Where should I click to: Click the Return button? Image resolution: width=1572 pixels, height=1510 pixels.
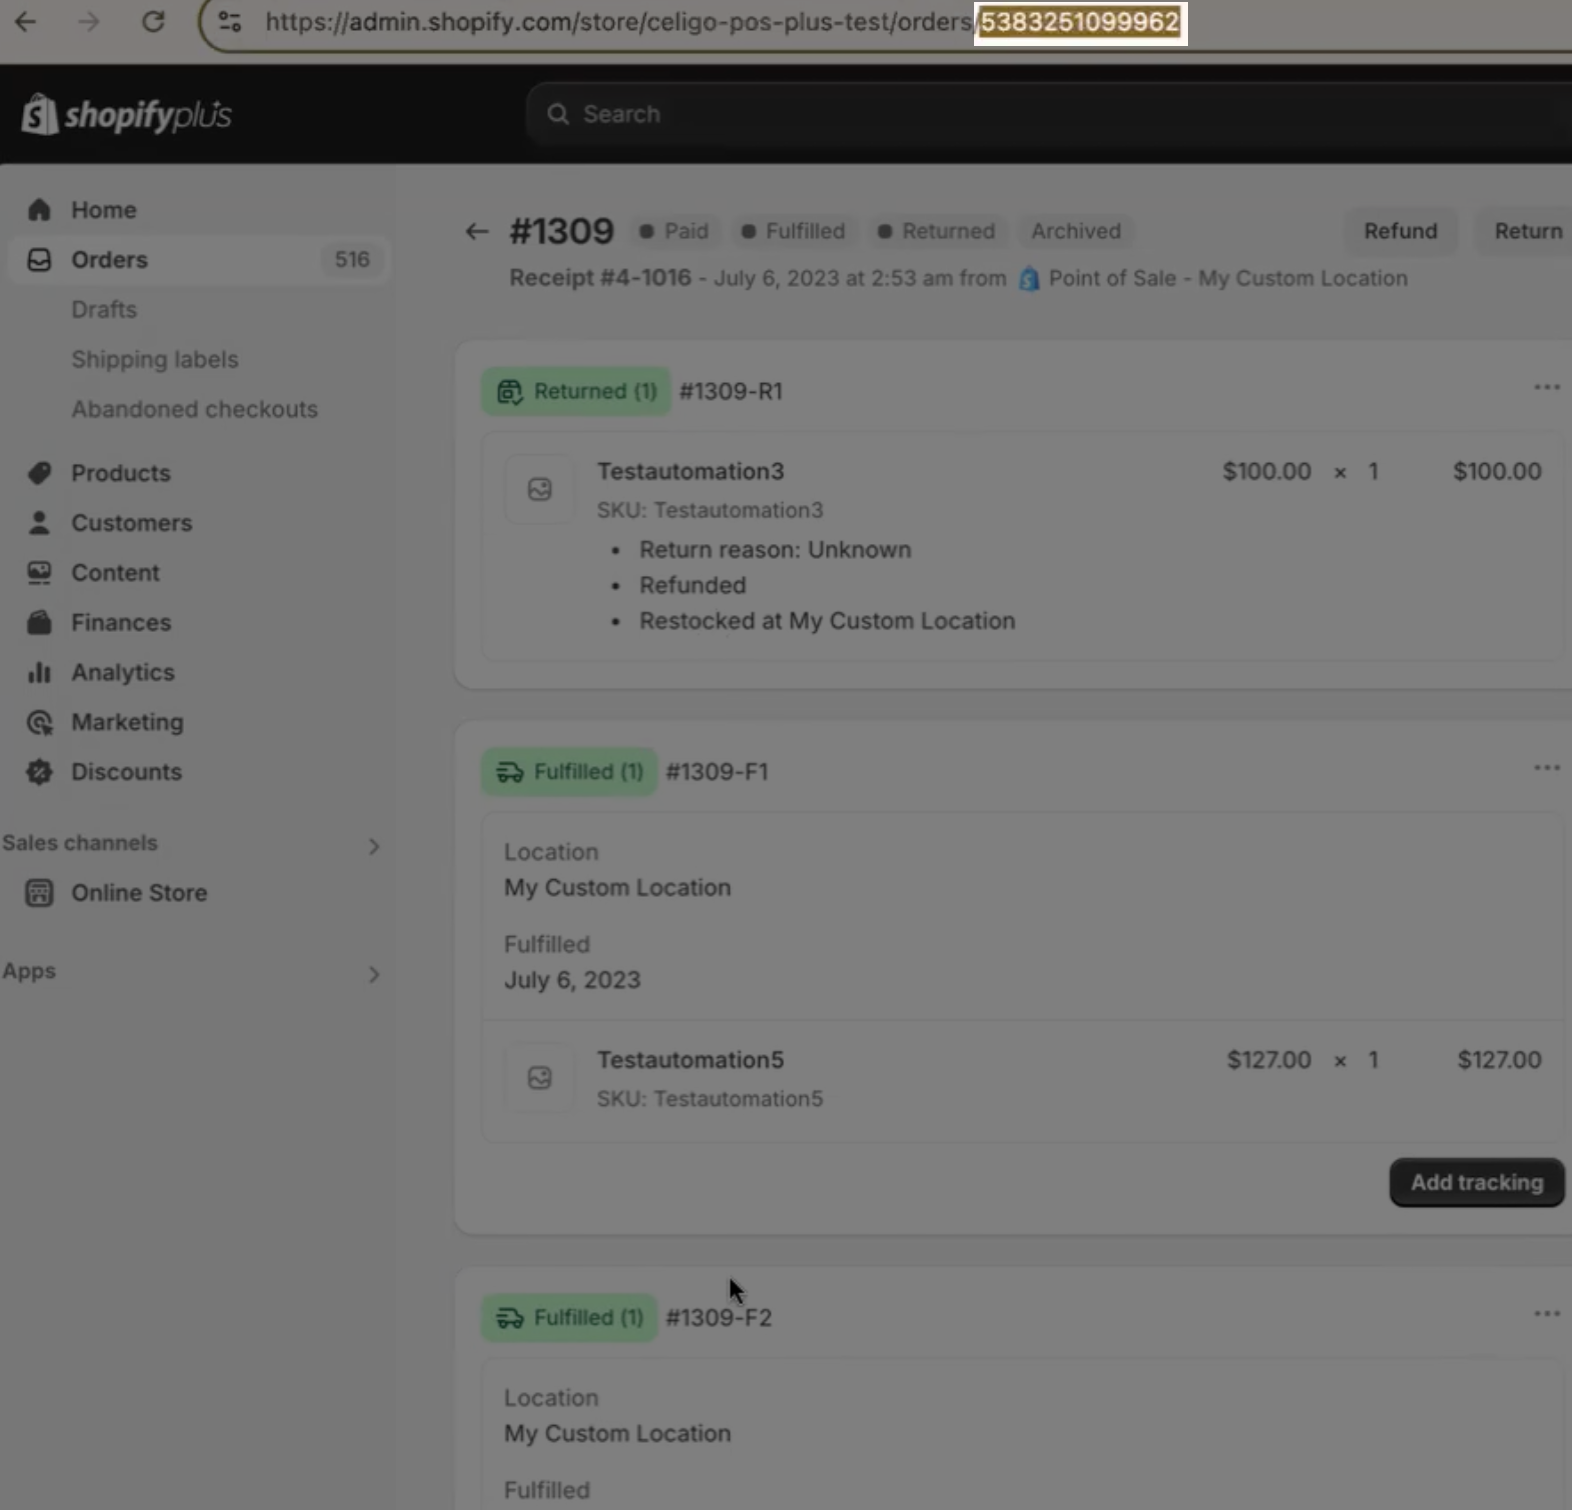tap(1526, 231)
